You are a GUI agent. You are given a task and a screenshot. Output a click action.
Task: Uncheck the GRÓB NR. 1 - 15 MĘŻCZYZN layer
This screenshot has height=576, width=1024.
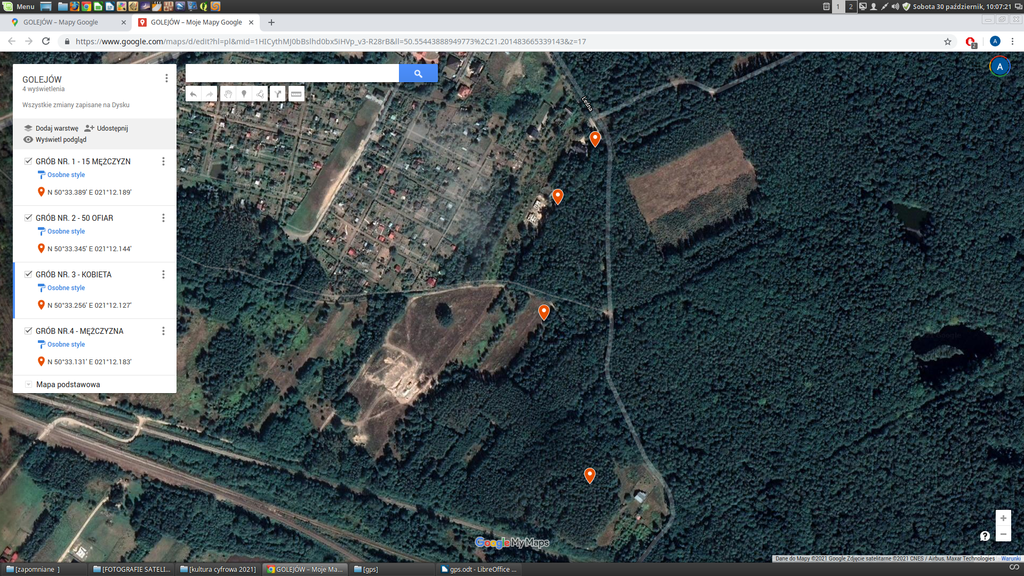pyautogui.click(x=28, y=161)
